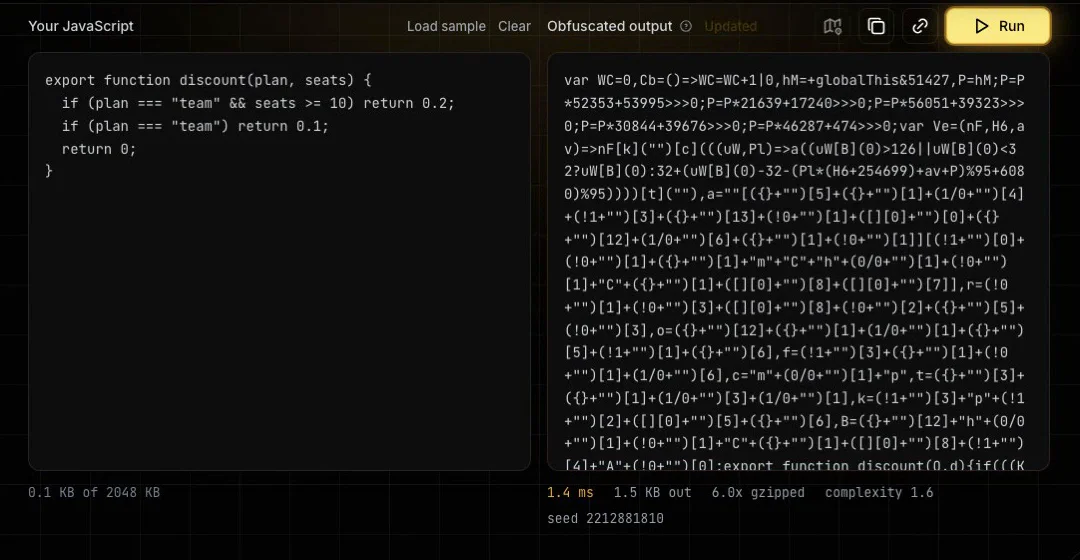Click the 'Updated' status text
The image size is (1080, 560).
(x=730, y=26)
